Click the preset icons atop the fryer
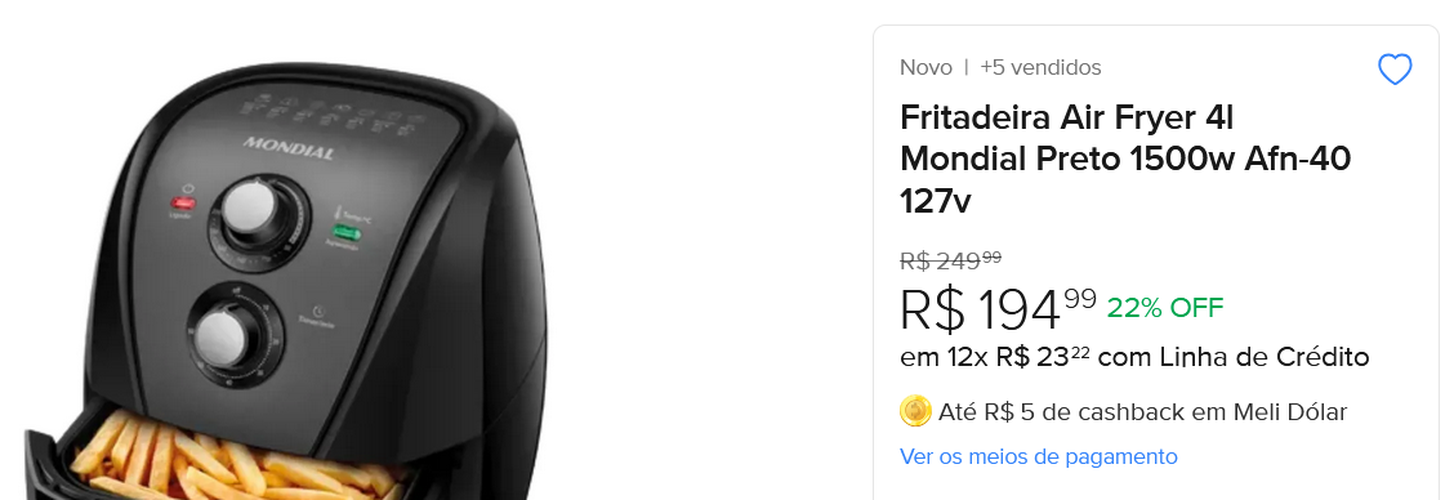 pos(350,112)
